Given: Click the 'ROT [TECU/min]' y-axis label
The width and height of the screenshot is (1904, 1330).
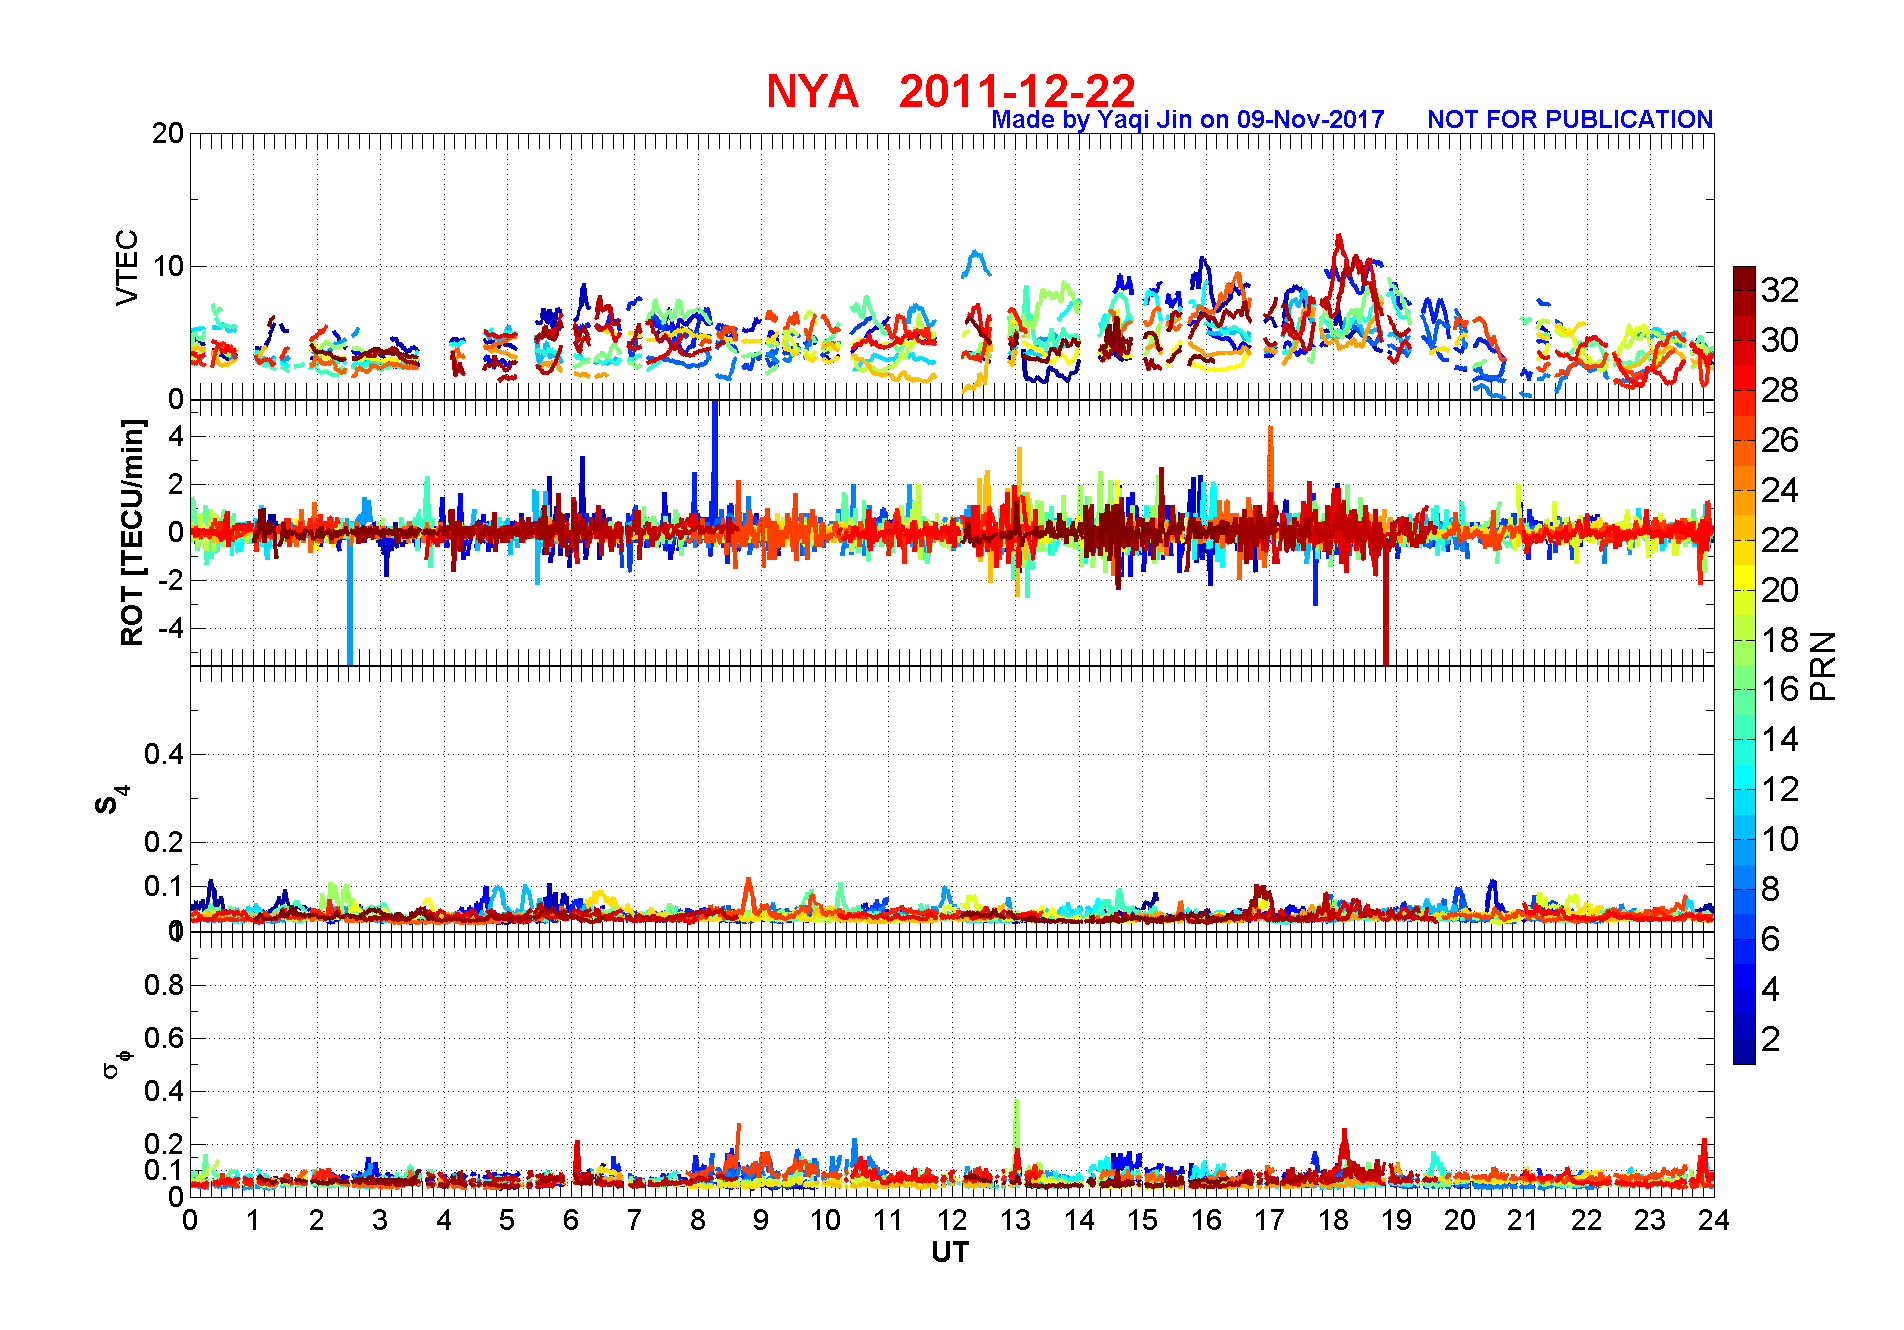Looking at the screenshot, I should [132, 532].
